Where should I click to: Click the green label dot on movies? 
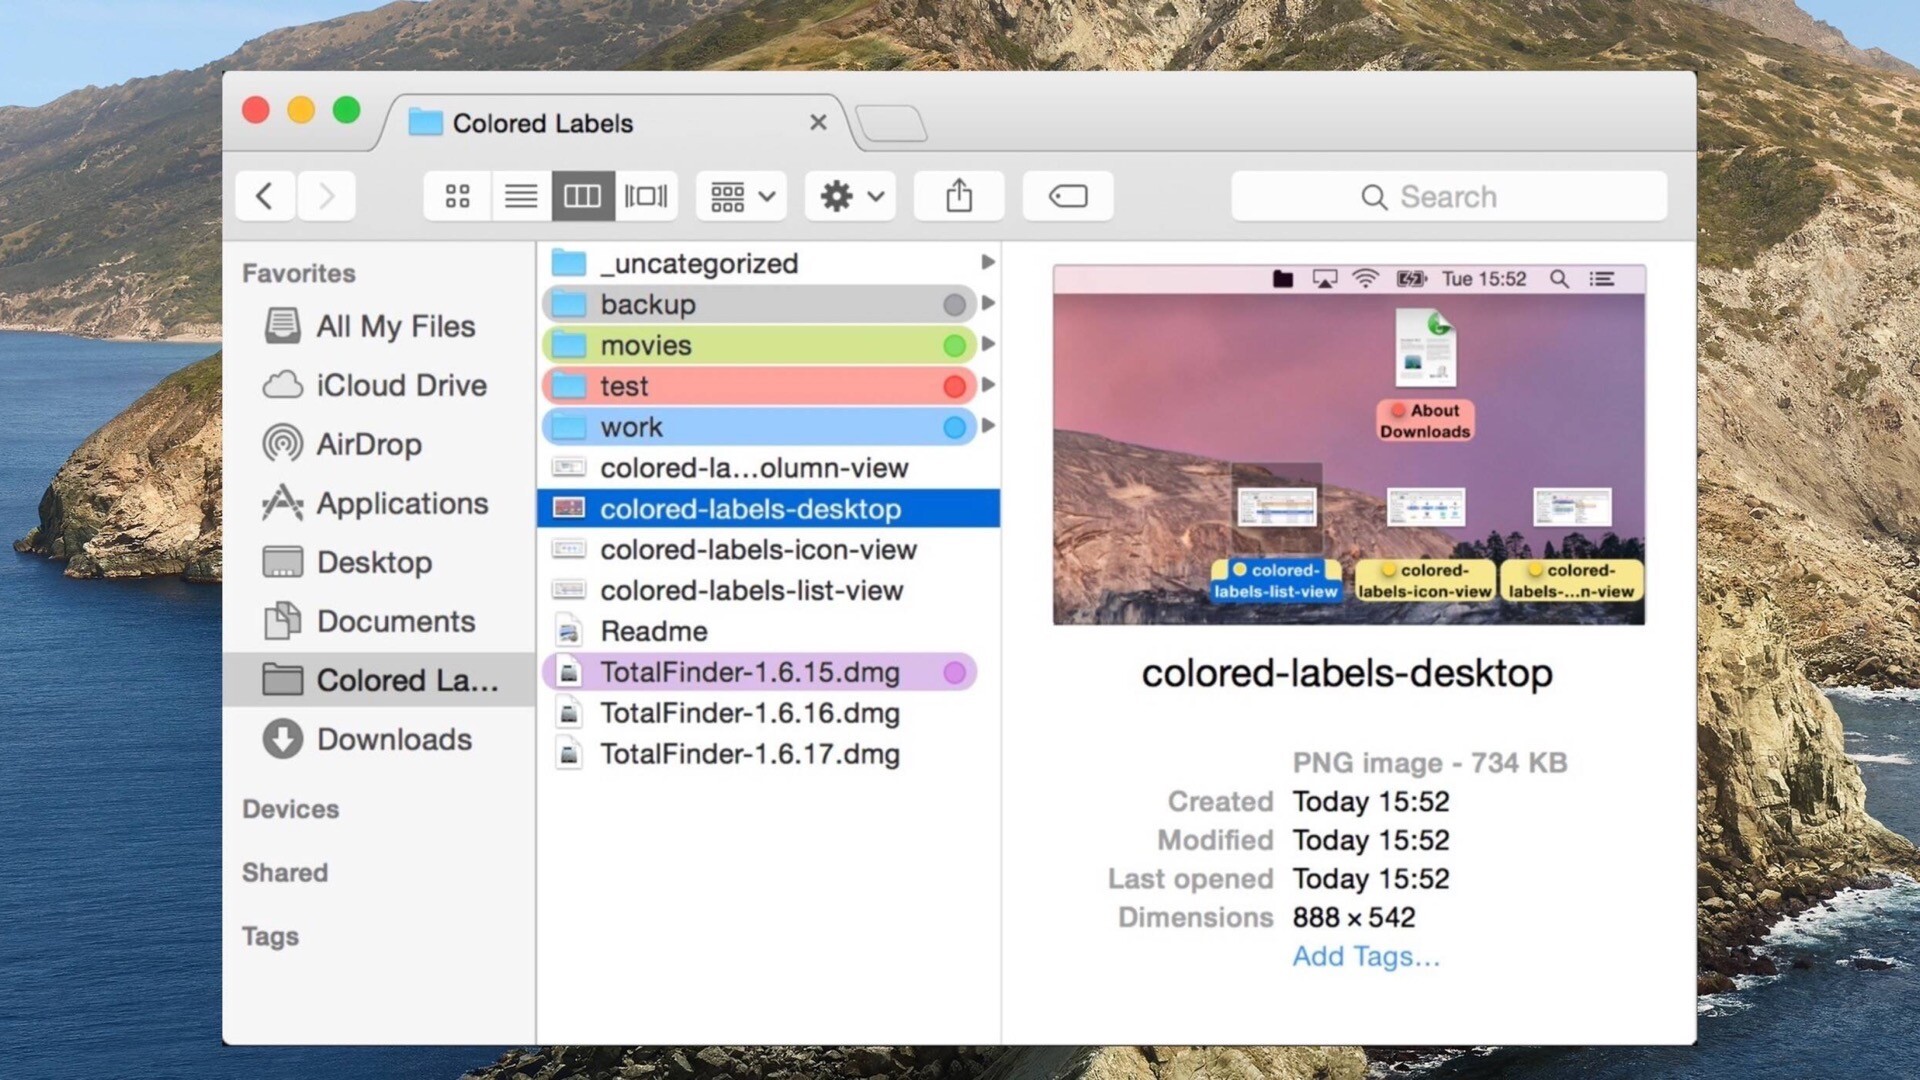click(x=954, y=345)
